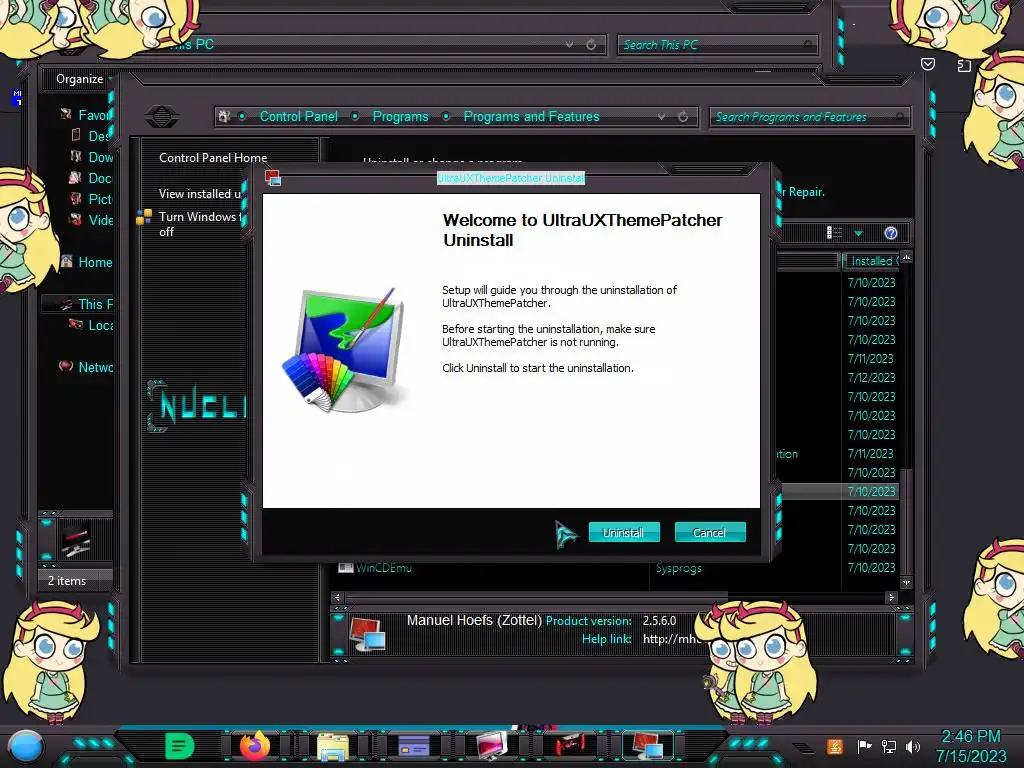Click the Windows features shield icon
Viewport: 1024px width, 768px height.
144,217
